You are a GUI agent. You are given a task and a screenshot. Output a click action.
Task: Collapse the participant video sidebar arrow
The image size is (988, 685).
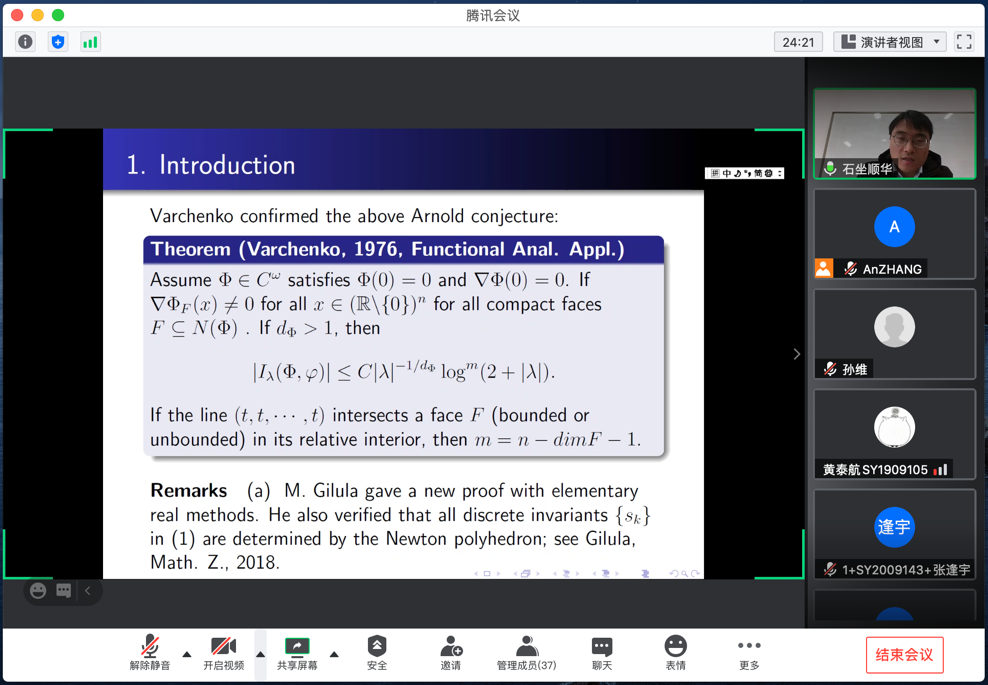(x=796, y=354)
